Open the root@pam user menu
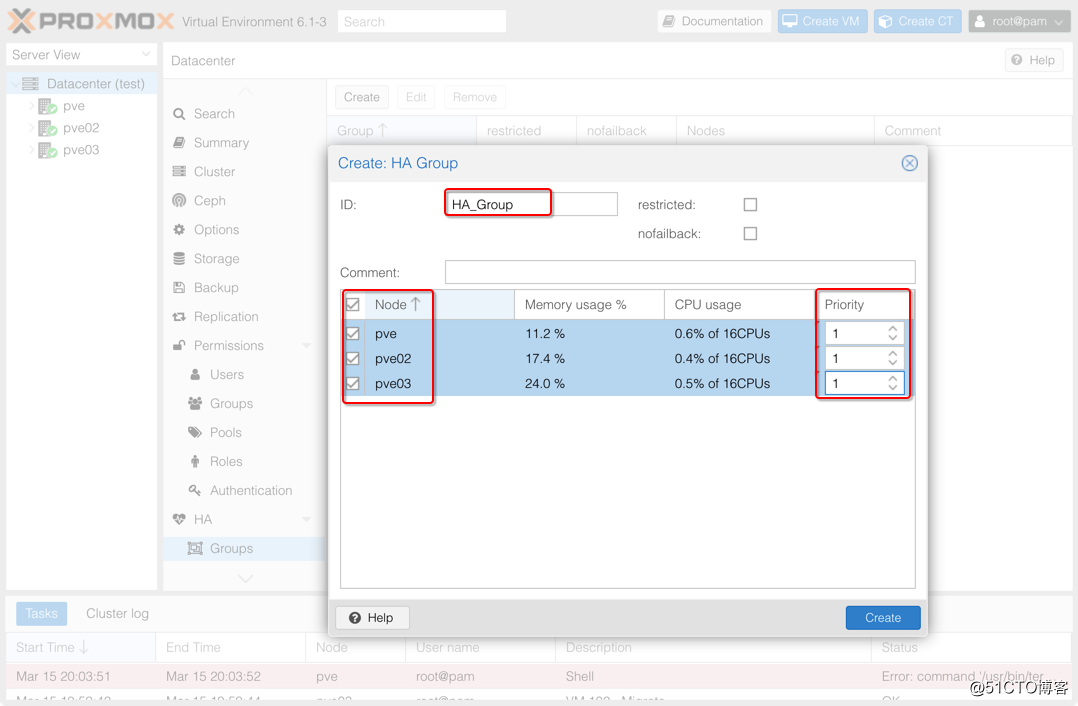The width and height of the screenshot is (1078, 706). click(x=1019, y=21)
